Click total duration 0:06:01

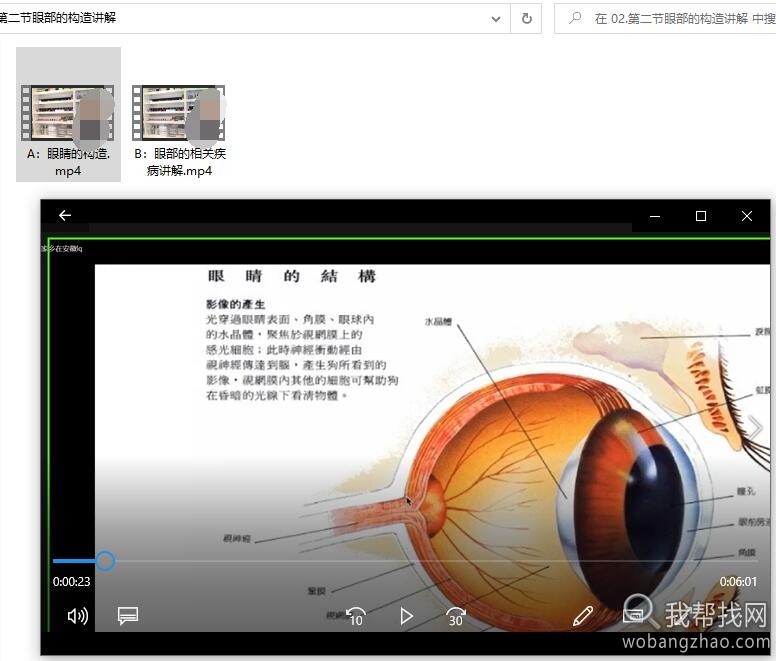[738, 582]
